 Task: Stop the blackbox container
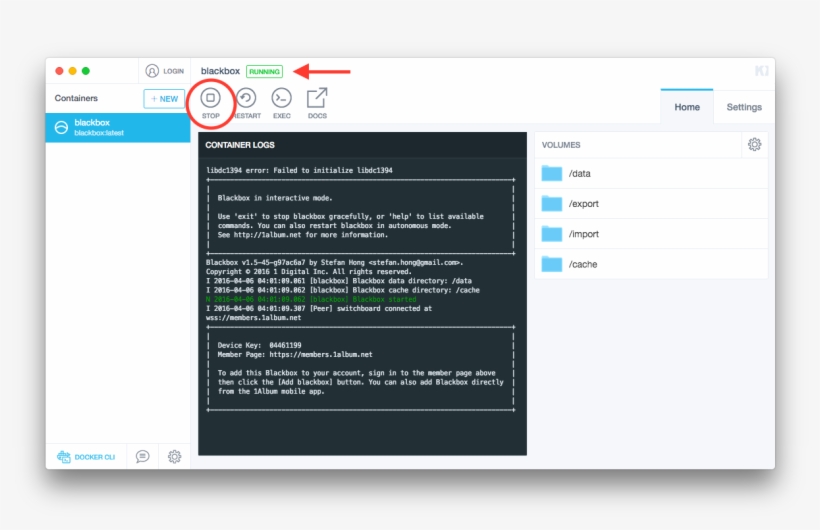pyautogui.click(x=210, y=104)
